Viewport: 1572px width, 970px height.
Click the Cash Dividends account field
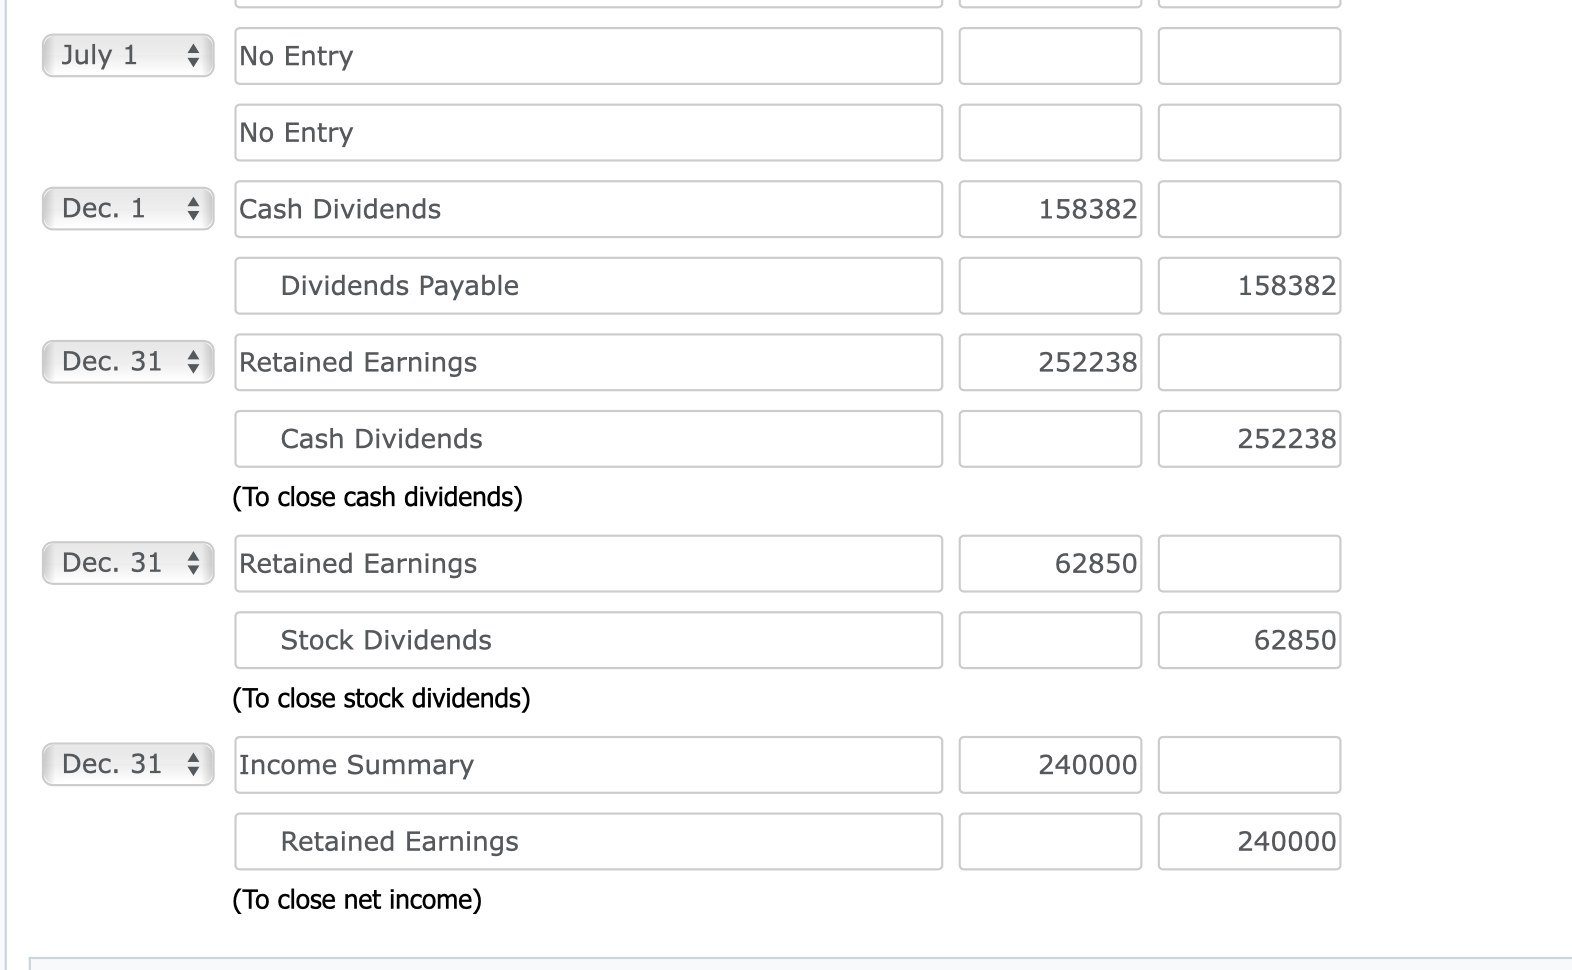pos(588,209)
